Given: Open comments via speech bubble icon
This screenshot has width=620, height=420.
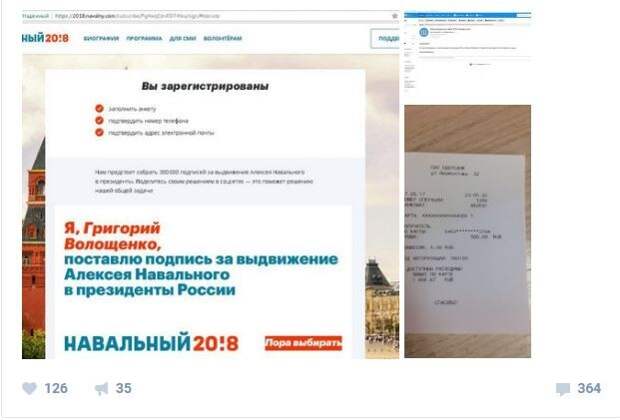Looking at the screenshot, I should click(563, 389).
